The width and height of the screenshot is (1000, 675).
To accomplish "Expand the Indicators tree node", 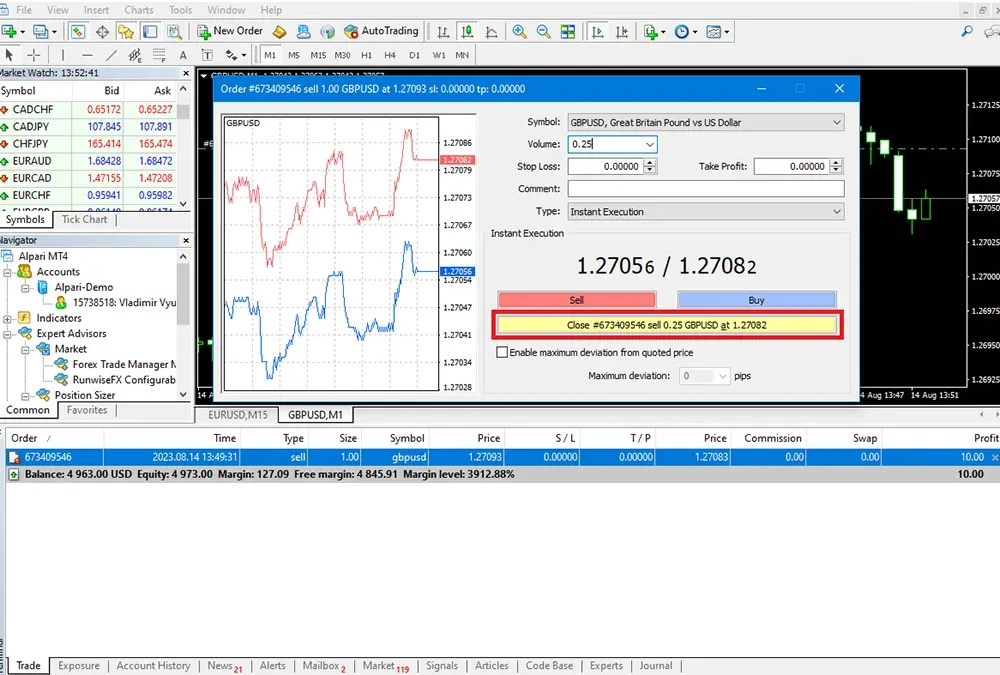I will point(8,318).
